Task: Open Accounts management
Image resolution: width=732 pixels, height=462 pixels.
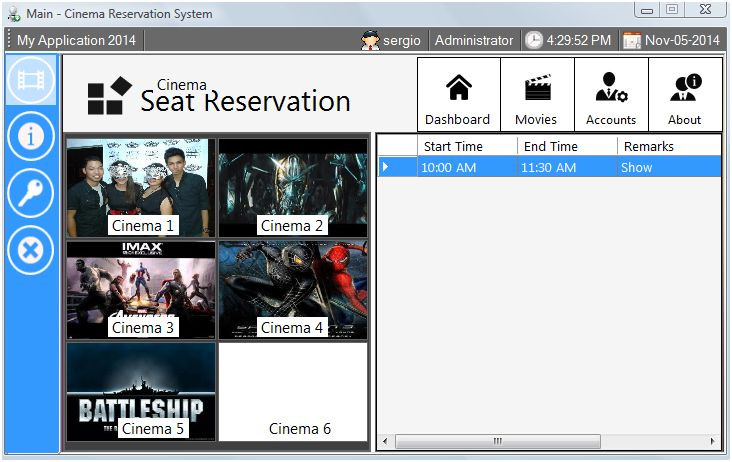Action: click(611, 95)
